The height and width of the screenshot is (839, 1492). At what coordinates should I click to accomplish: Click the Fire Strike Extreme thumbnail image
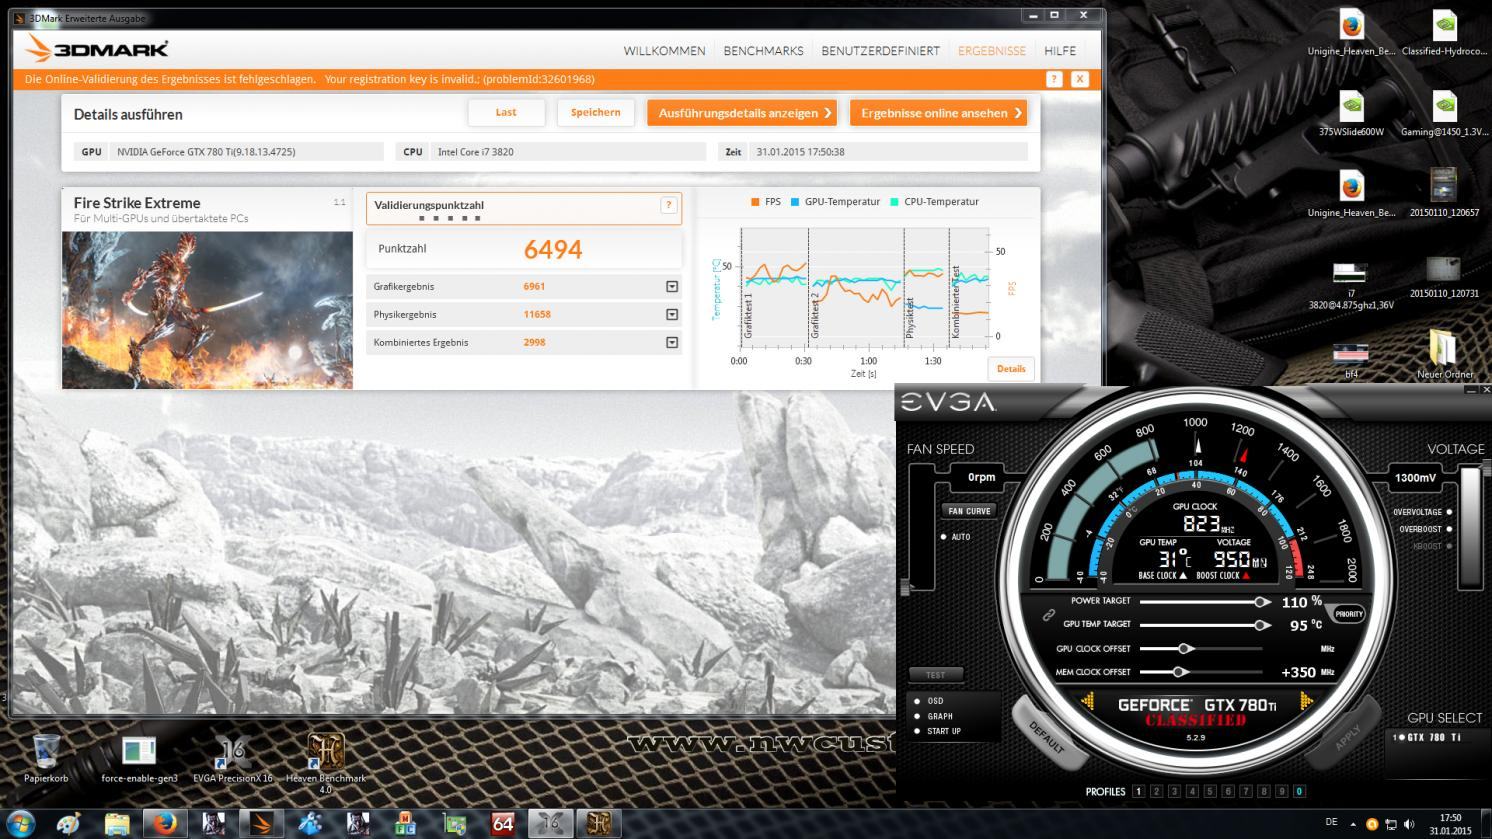pyautogui.click(x=207, y=310)
